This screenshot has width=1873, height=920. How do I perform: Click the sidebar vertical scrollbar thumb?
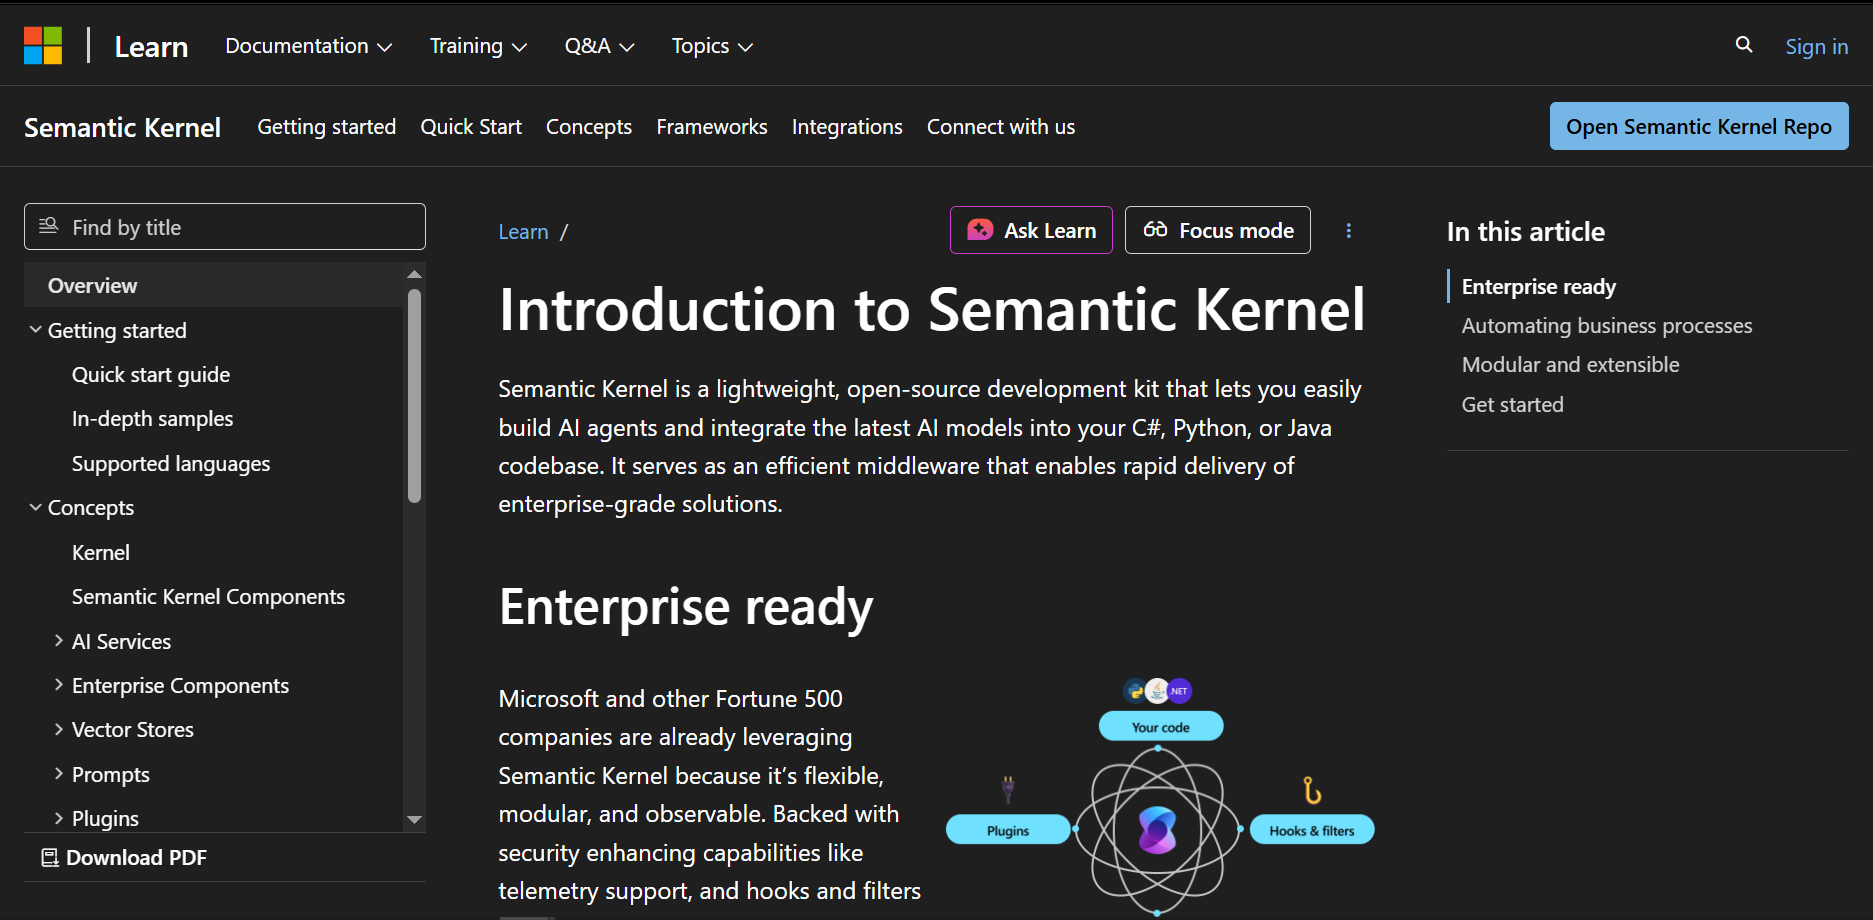click(x=414, y=395)
